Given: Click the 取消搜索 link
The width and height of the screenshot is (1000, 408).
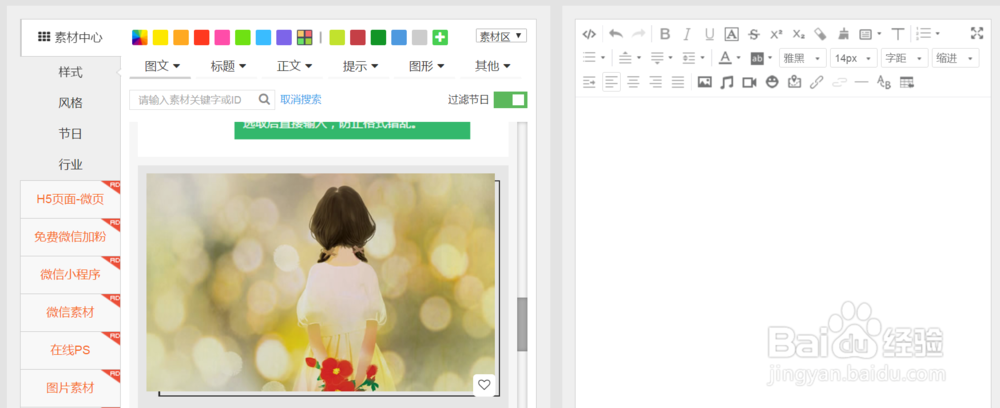Looking at the screenshot, I should click(x=301, y=99).
